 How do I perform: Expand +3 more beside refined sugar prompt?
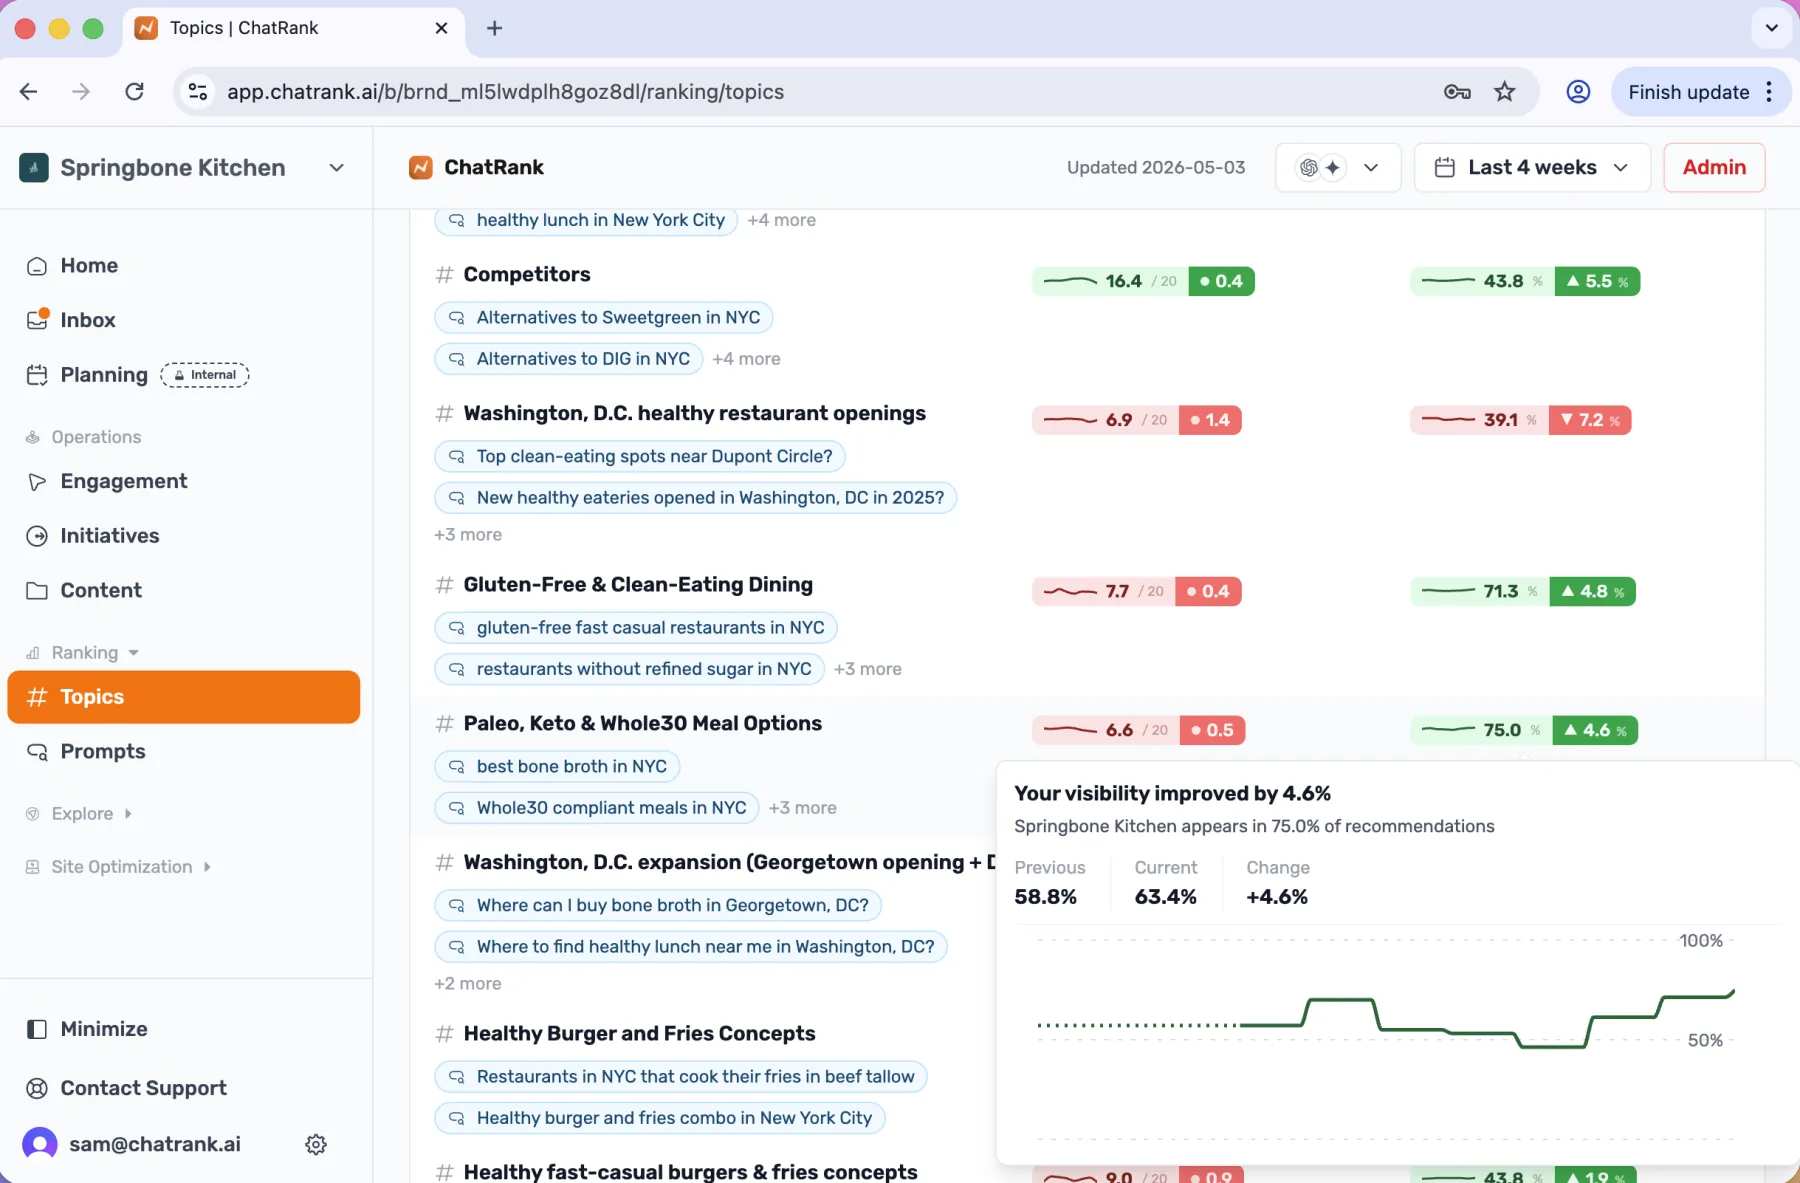click(868, 668)
